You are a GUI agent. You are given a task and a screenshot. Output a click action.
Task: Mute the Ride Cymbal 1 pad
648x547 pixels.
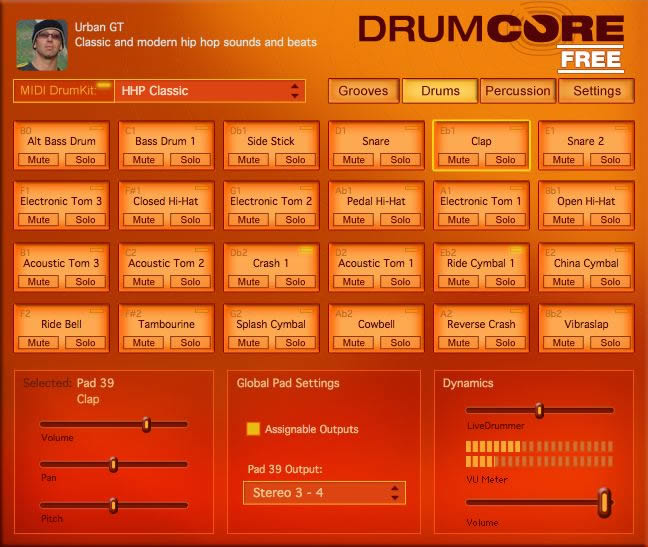pos(458,282)
